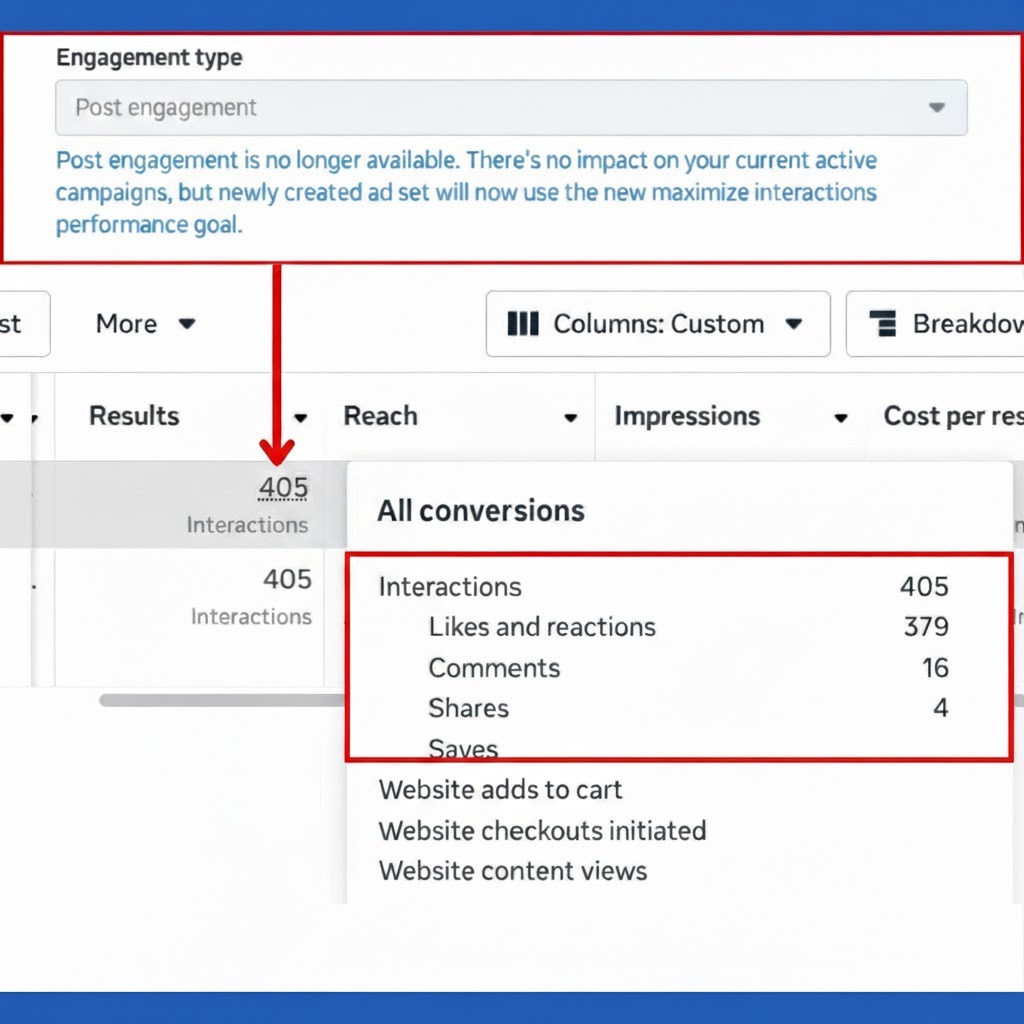Click the Likes and reactions count 379
Image resolution: width=1024 pixels, height=1024 pixels.
pos(926,627)
